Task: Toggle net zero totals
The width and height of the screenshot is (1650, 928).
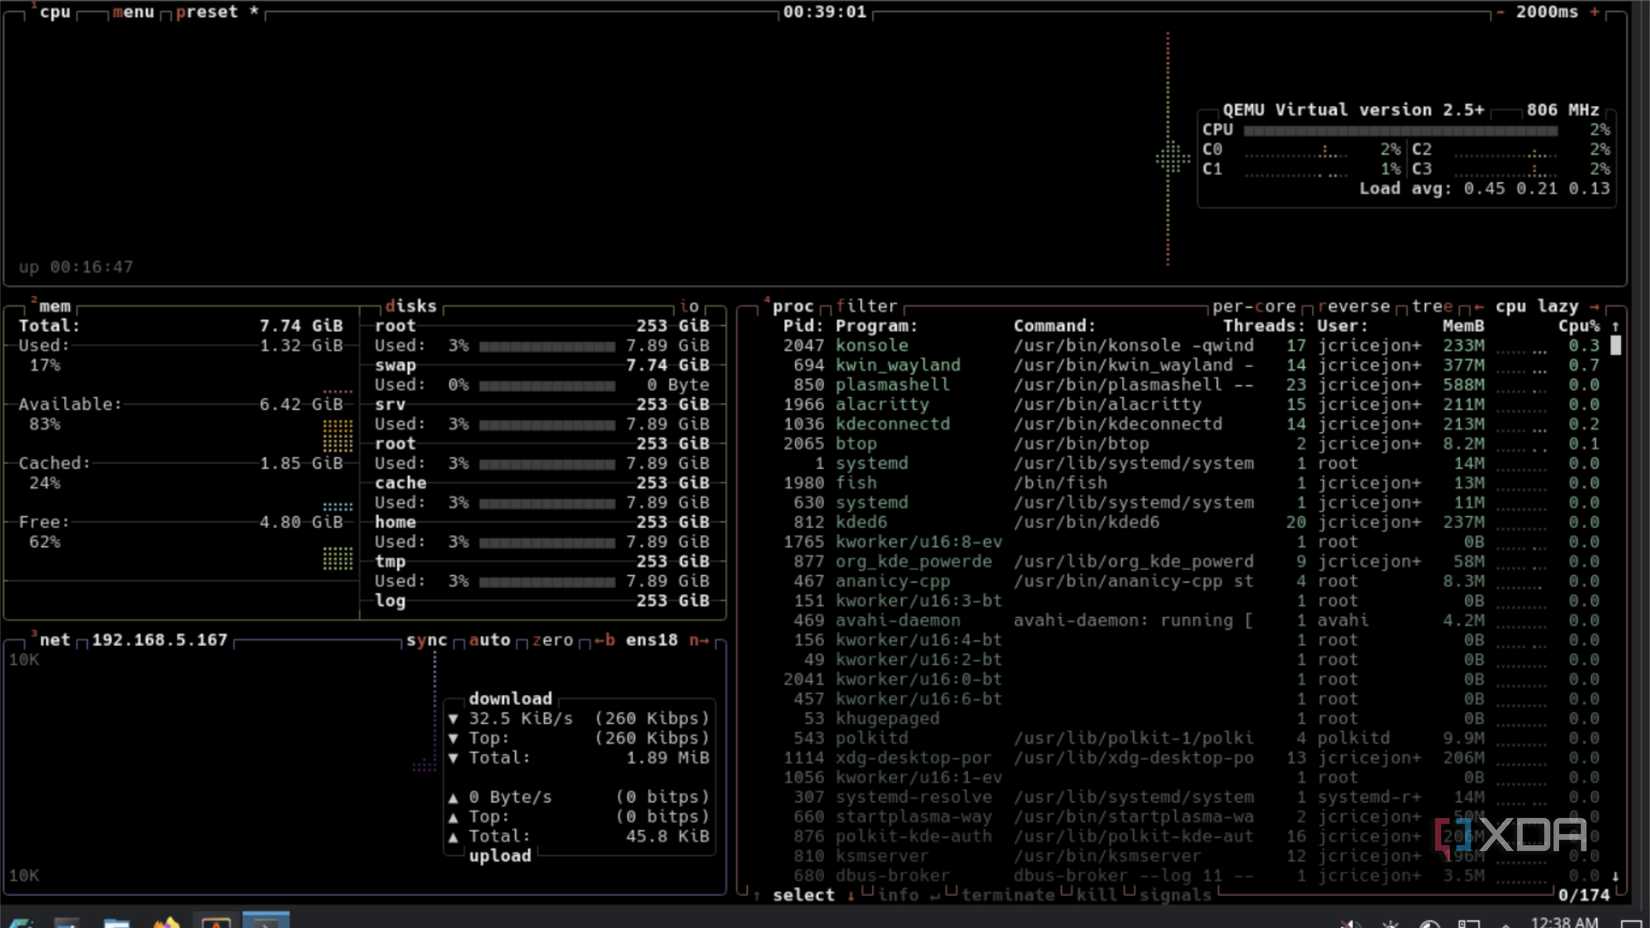Action: click(x=552, y=640)
